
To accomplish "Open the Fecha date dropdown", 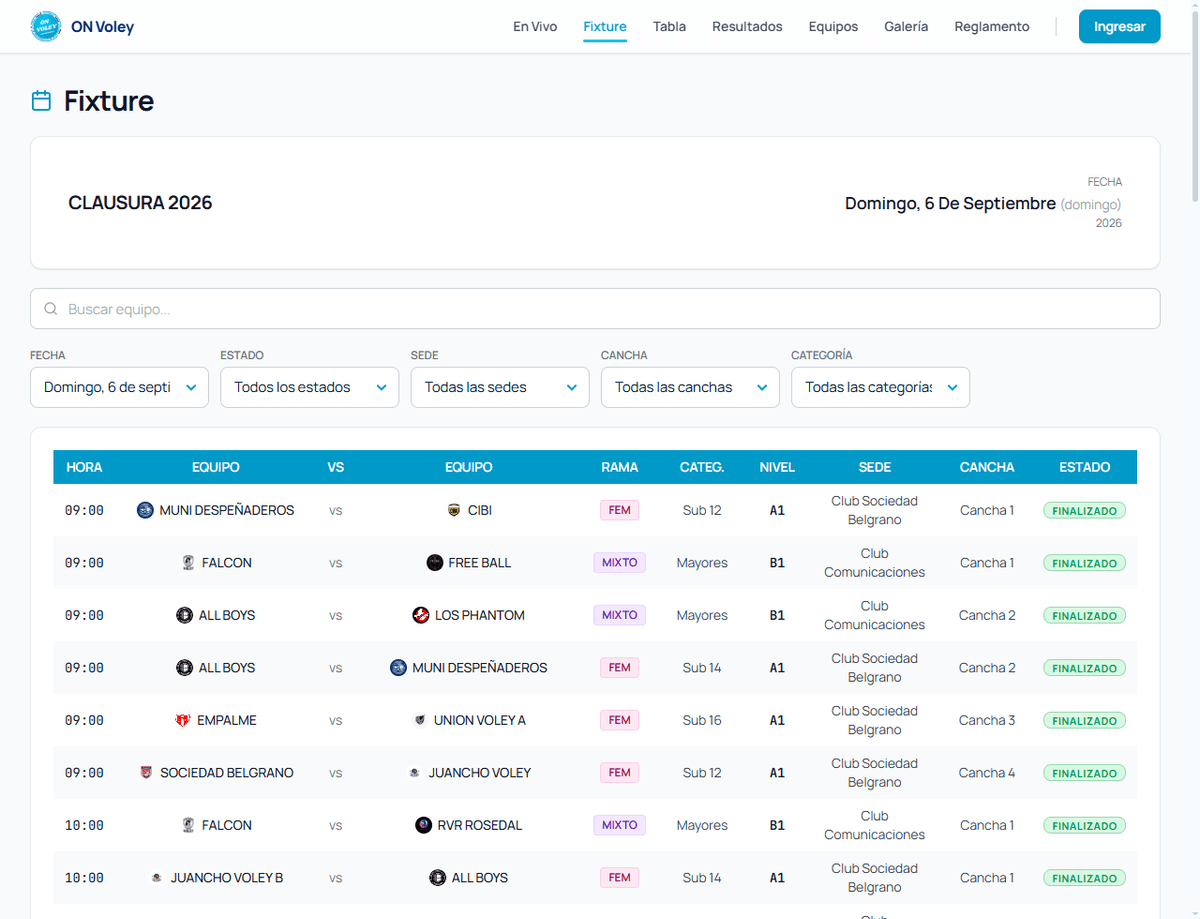I will [x=119, y=387].
